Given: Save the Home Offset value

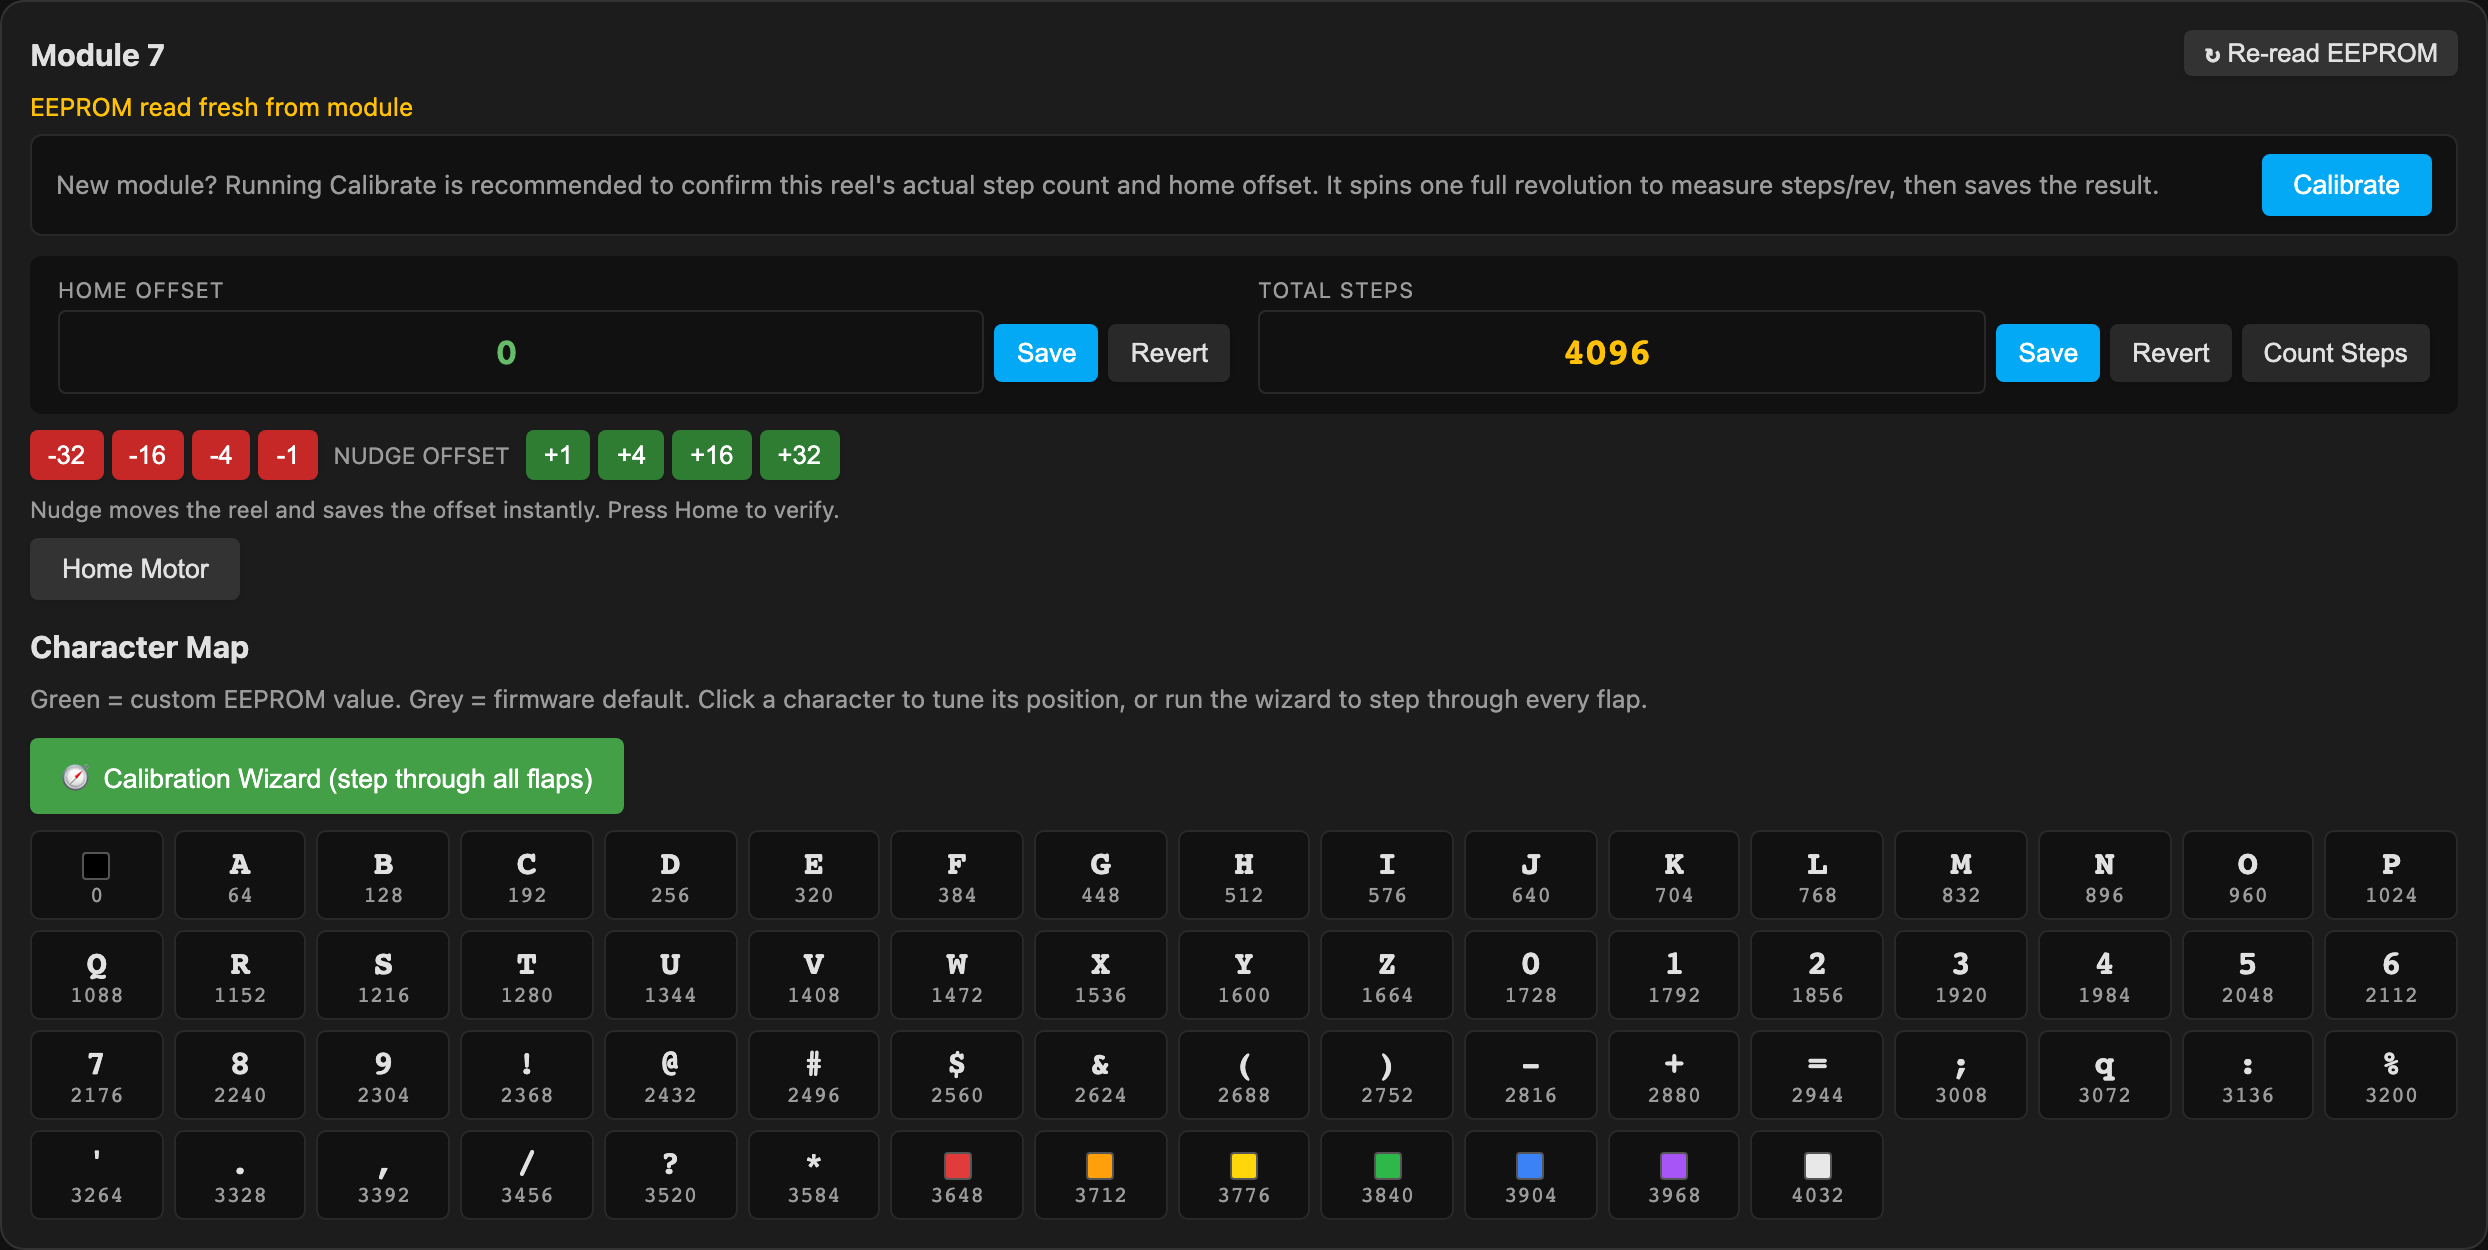Looking at the screenshot, I should point(1046,353).
